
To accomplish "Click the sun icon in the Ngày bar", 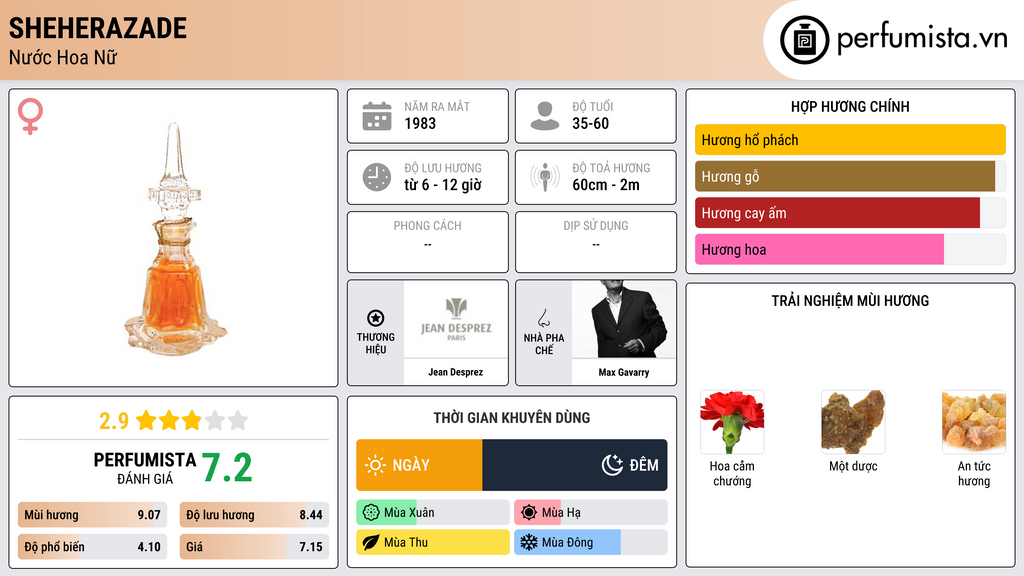I will tap(375, 465).
